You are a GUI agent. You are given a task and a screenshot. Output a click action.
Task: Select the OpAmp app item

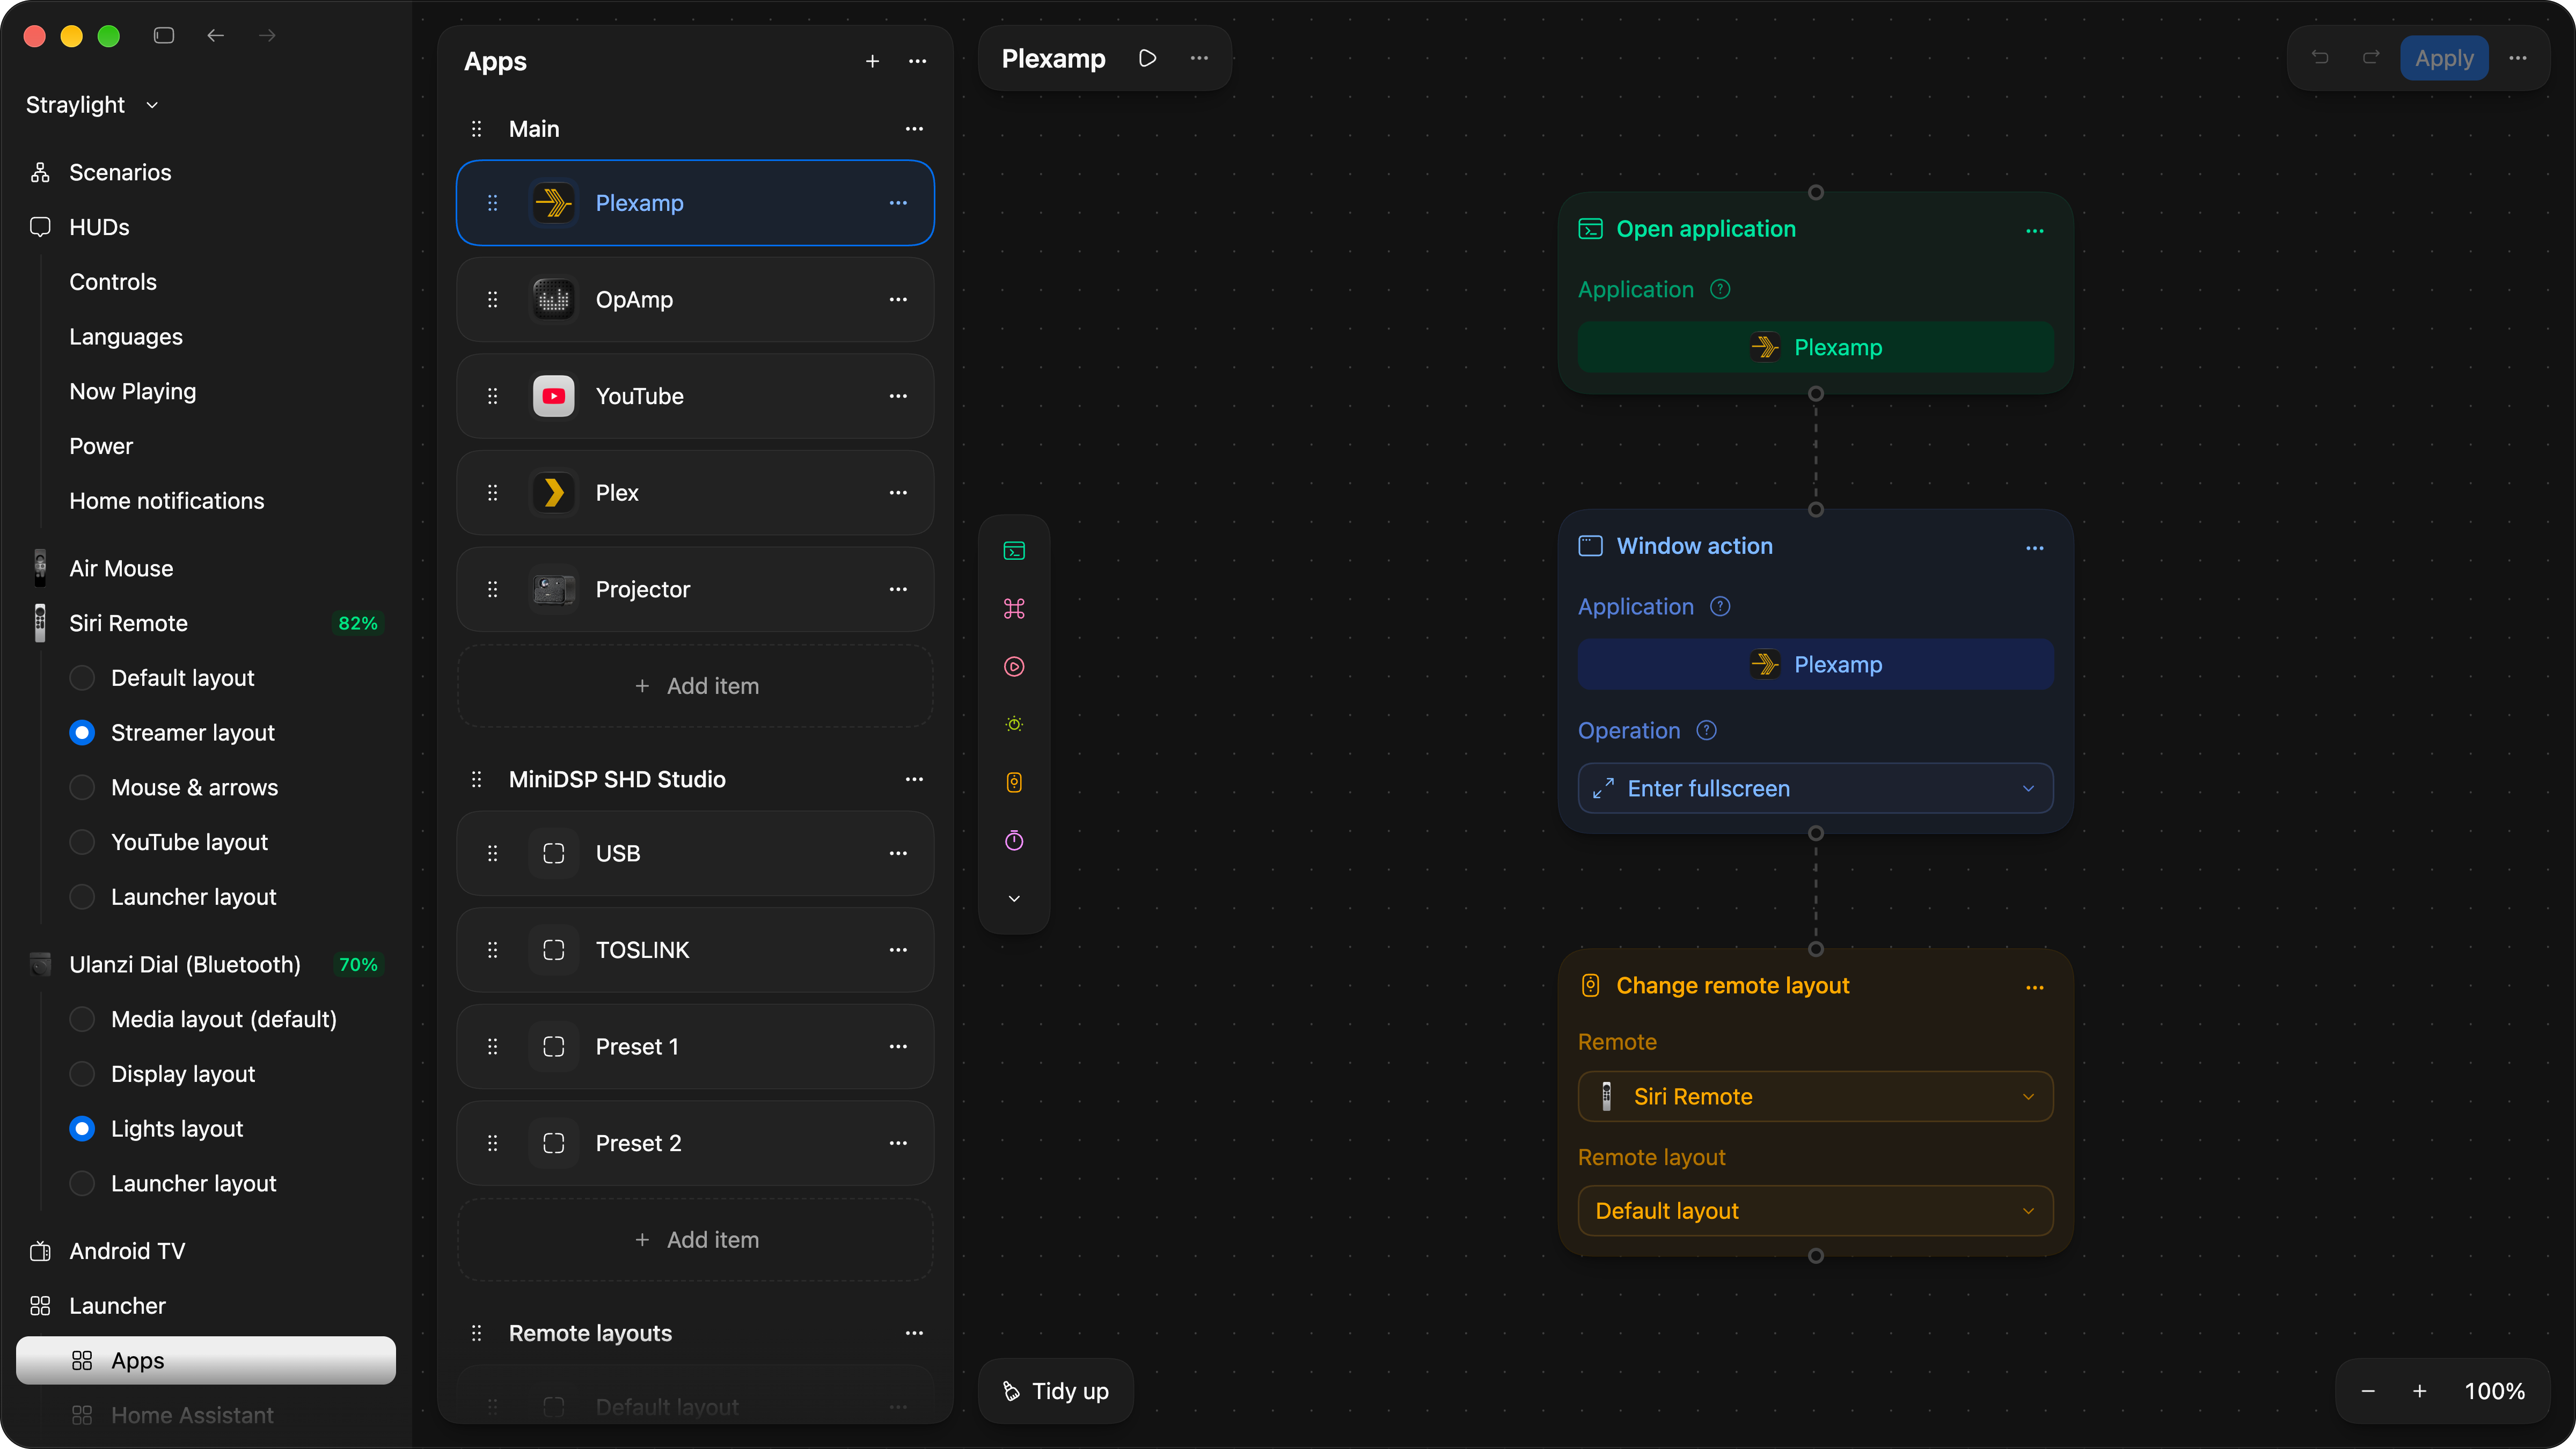pos(695,300)
